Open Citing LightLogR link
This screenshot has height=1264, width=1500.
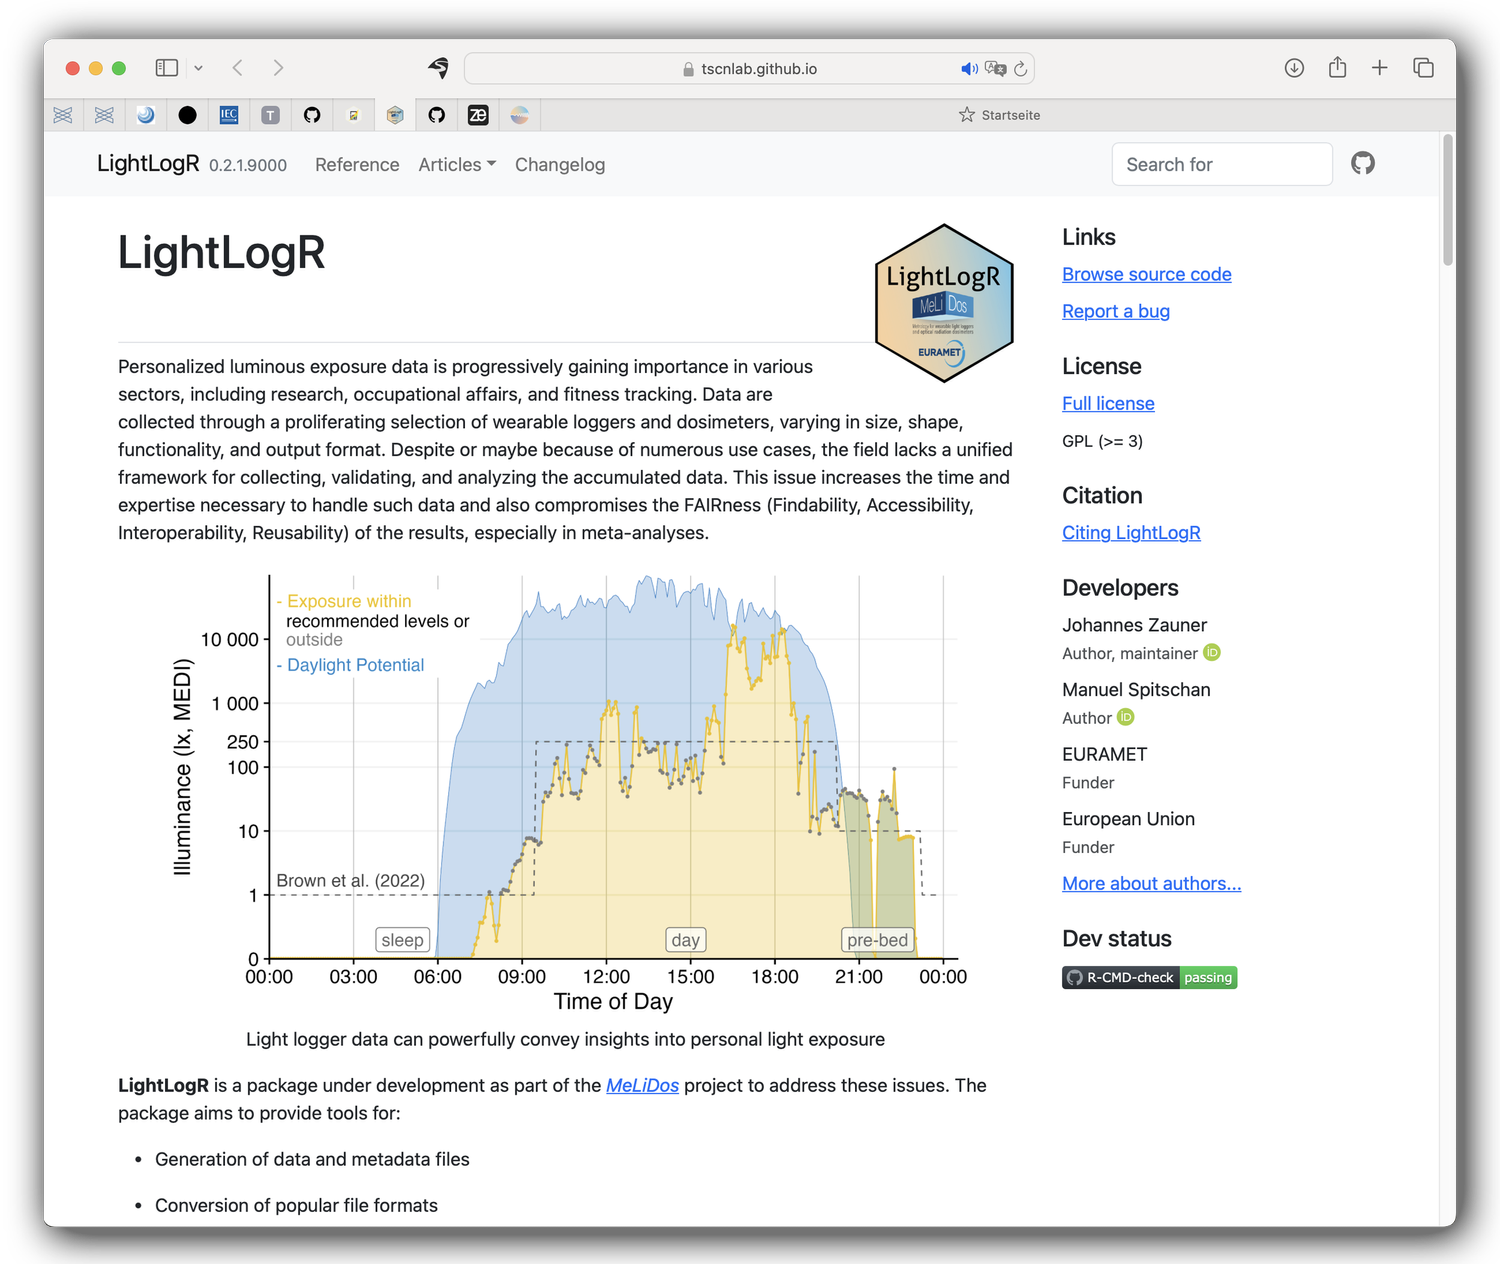point(1131,533)
